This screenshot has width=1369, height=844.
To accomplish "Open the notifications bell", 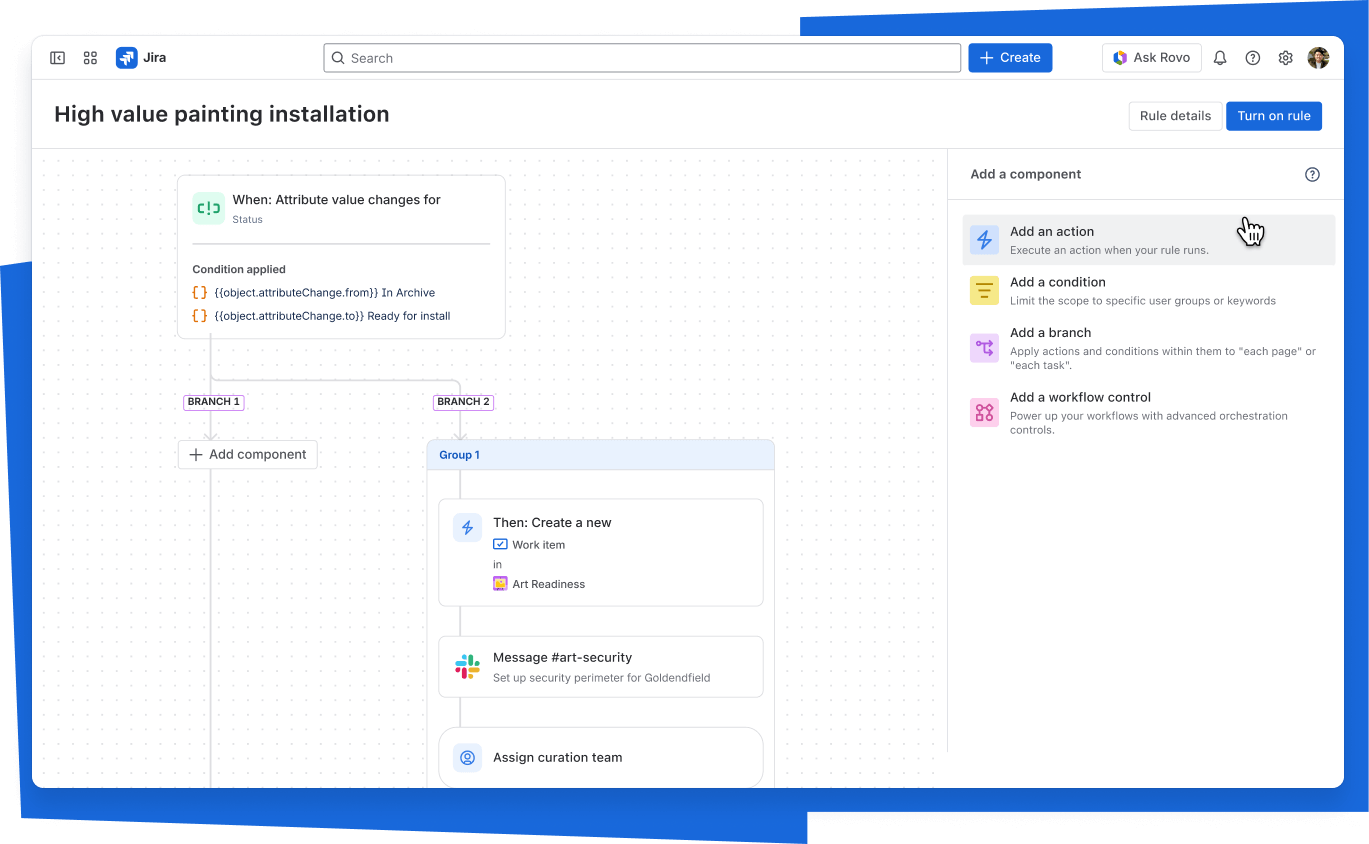I will [x=1219, y=58].
